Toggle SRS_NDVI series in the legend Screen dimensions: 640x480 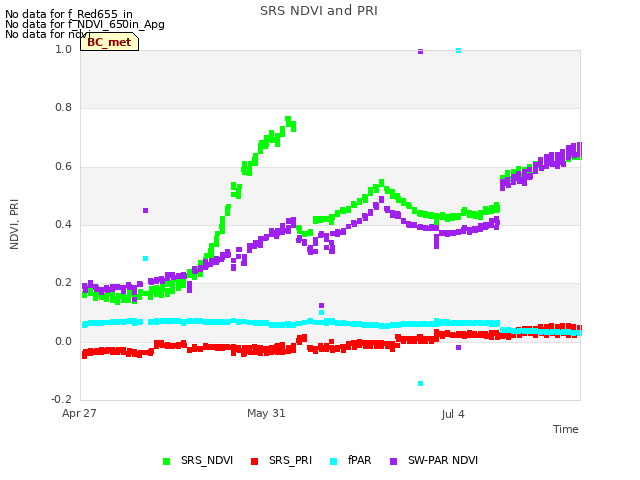click(x=198, y=461)
